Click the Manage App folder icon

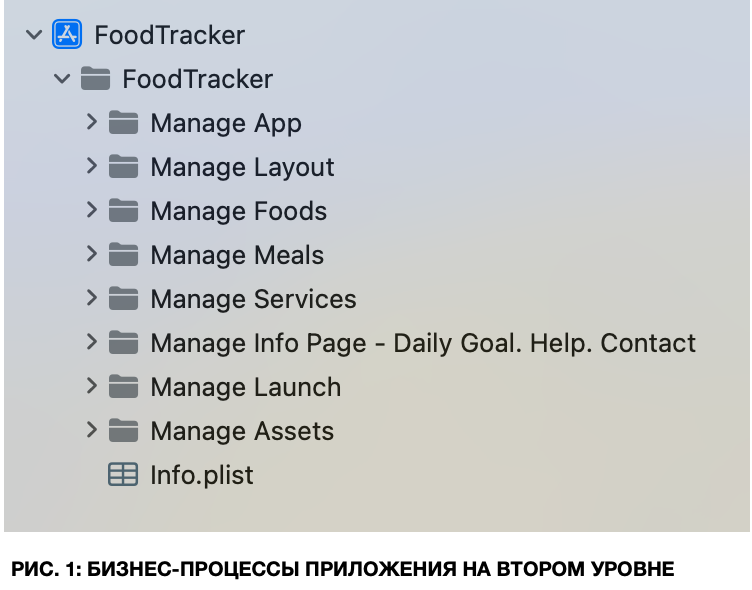[123, 123]
